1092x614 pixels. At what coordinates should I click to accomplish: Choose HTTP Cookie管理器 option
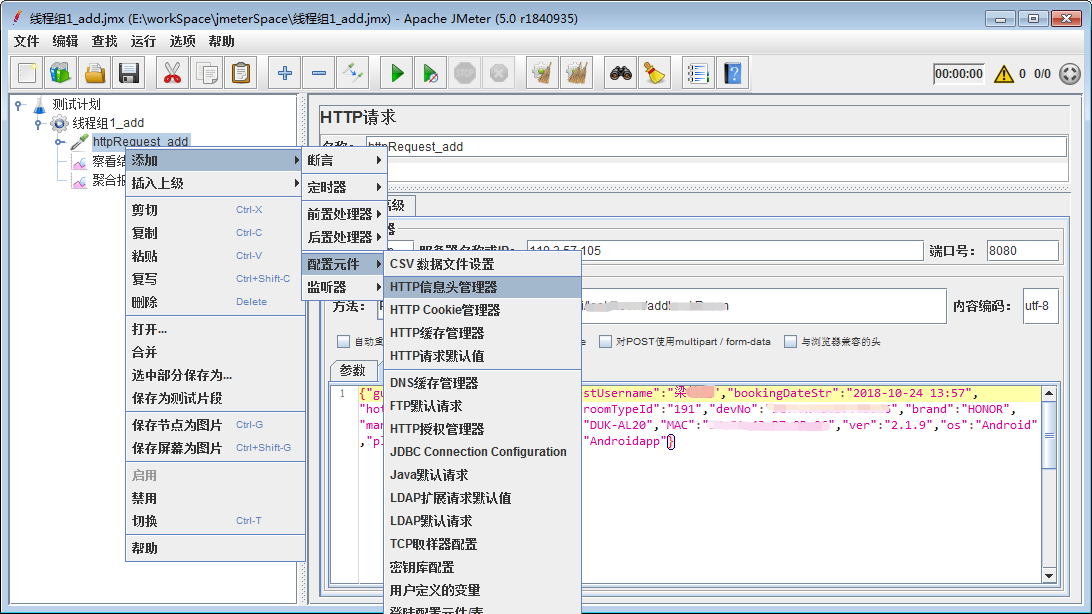[483, 310]
